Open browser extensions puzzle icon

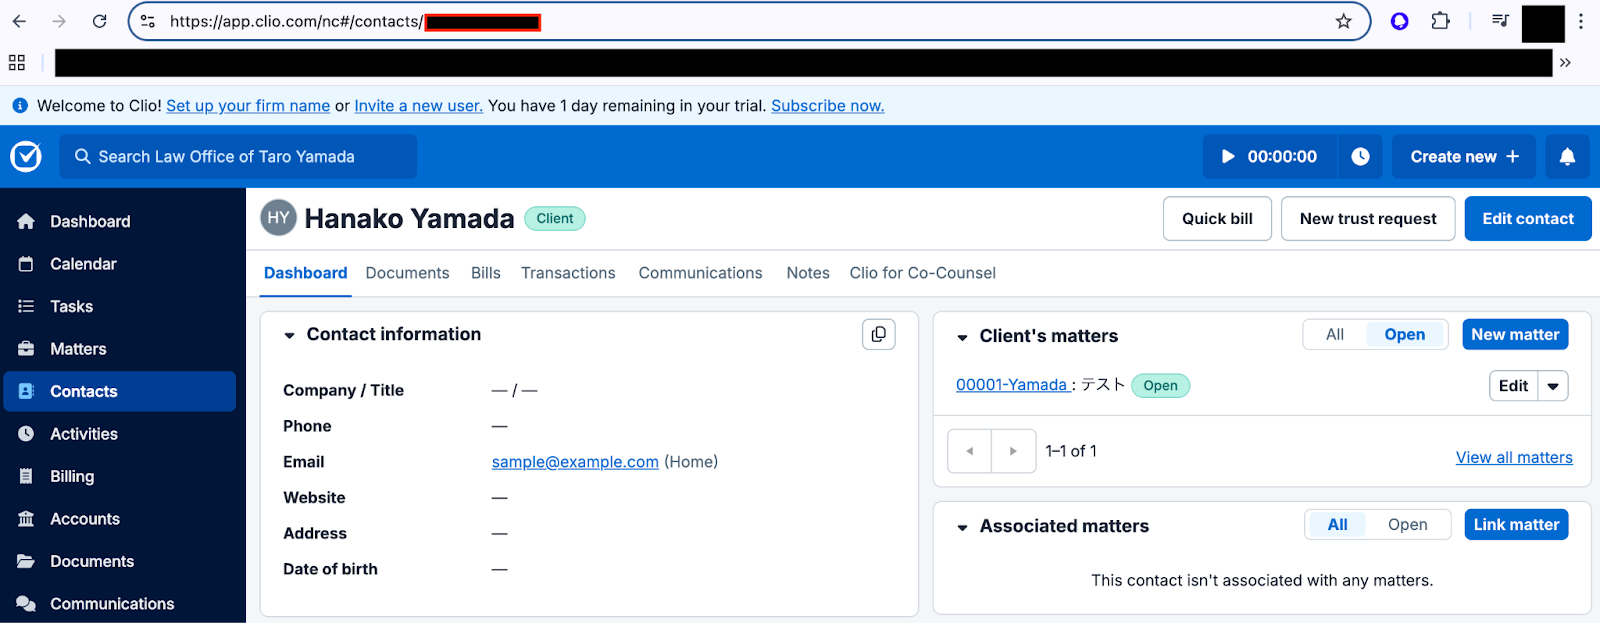[x=1440, y=21]
